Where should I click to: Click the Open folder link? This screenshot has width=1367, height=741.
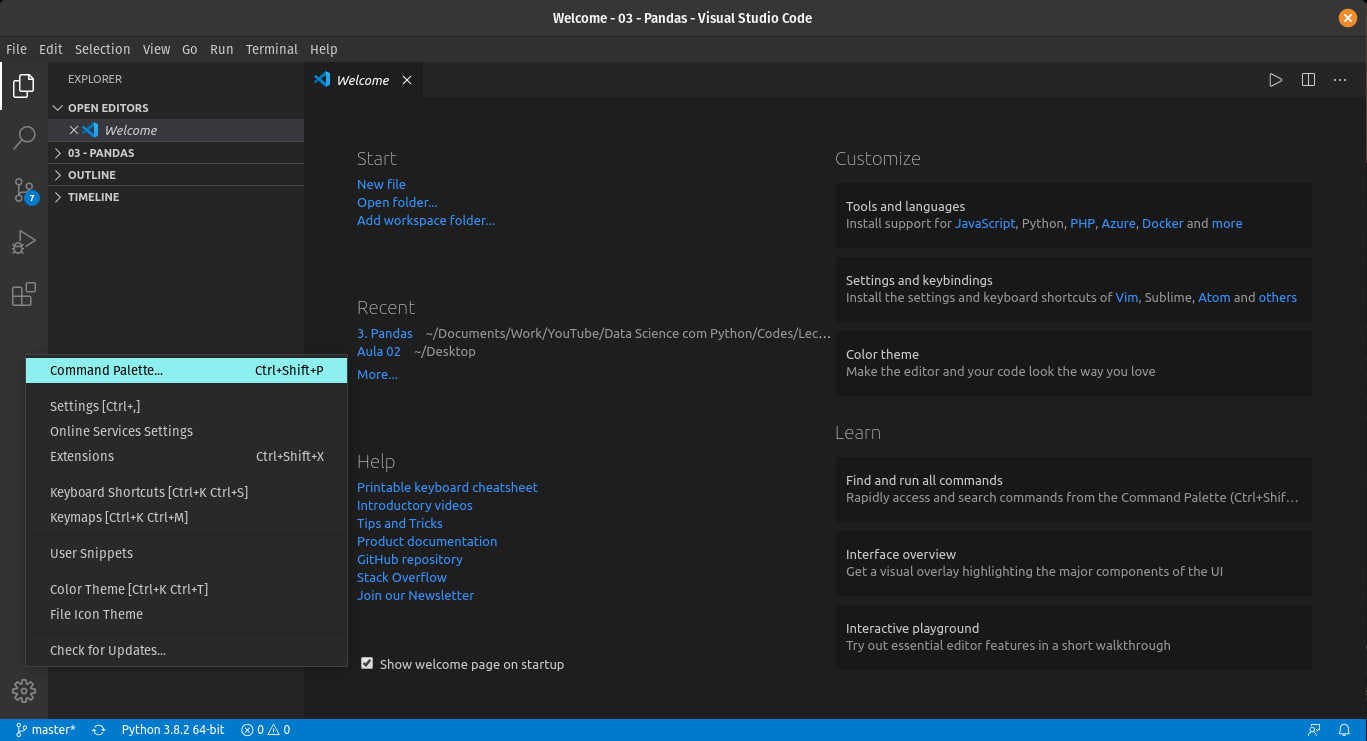coord(397,202)
